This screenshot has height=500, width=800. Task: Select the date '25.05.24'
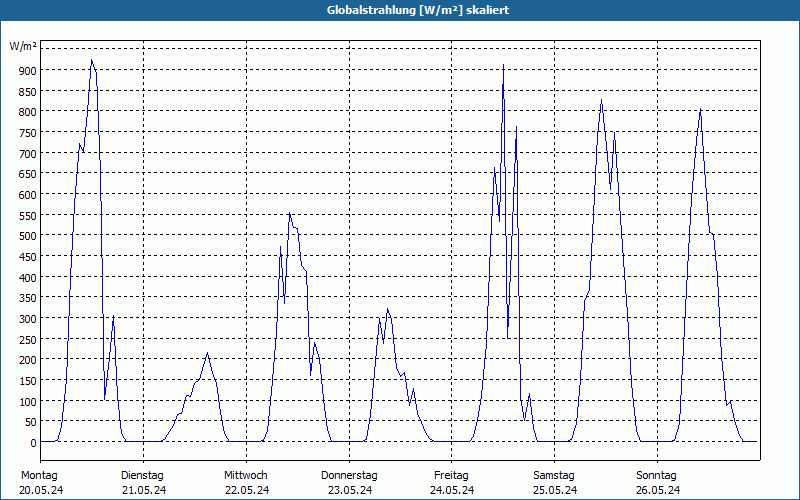click(x=555, y=490)
